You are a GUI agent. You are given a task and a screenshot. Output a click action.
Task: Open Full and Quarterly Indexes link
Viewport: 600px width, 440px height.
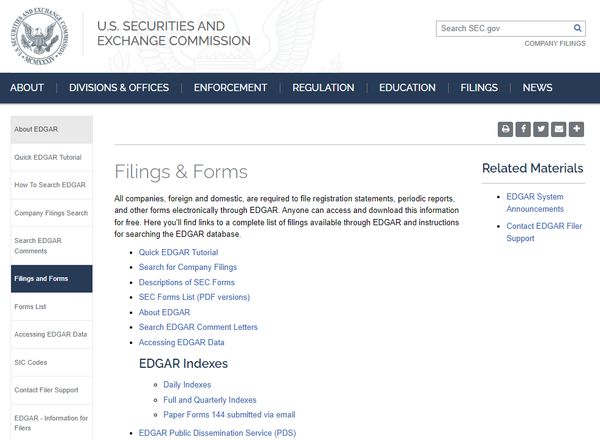click(210, 400)
